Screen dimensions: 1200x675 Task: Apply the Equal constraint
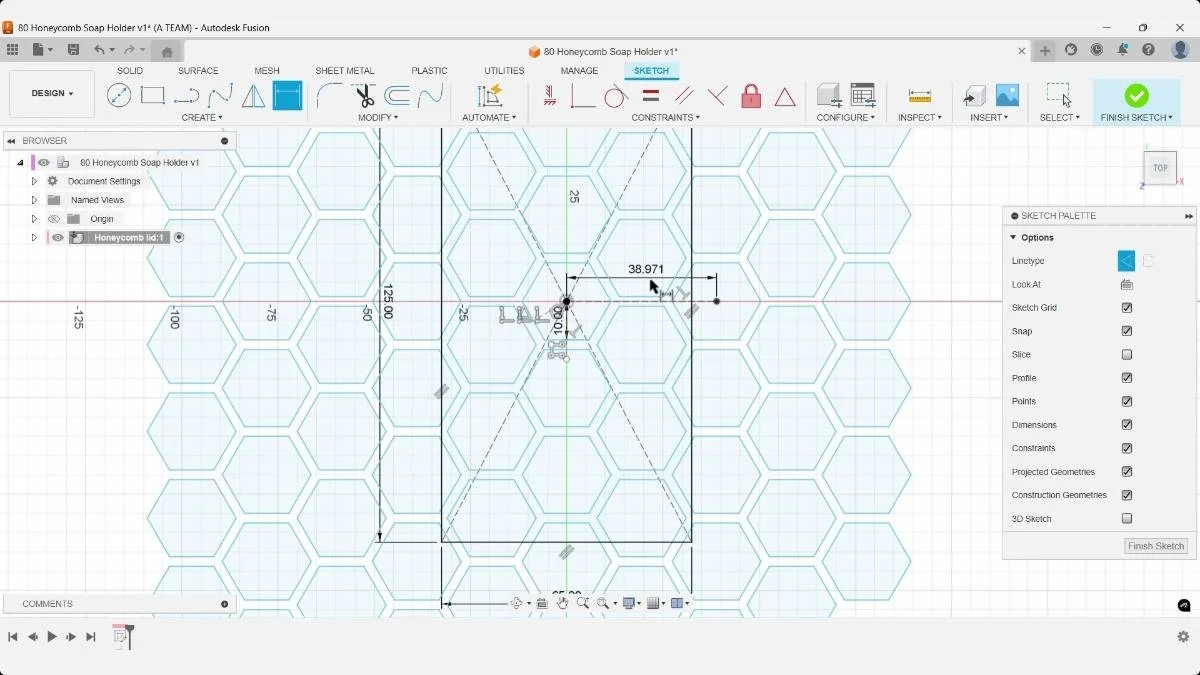[x=651, y=96]
